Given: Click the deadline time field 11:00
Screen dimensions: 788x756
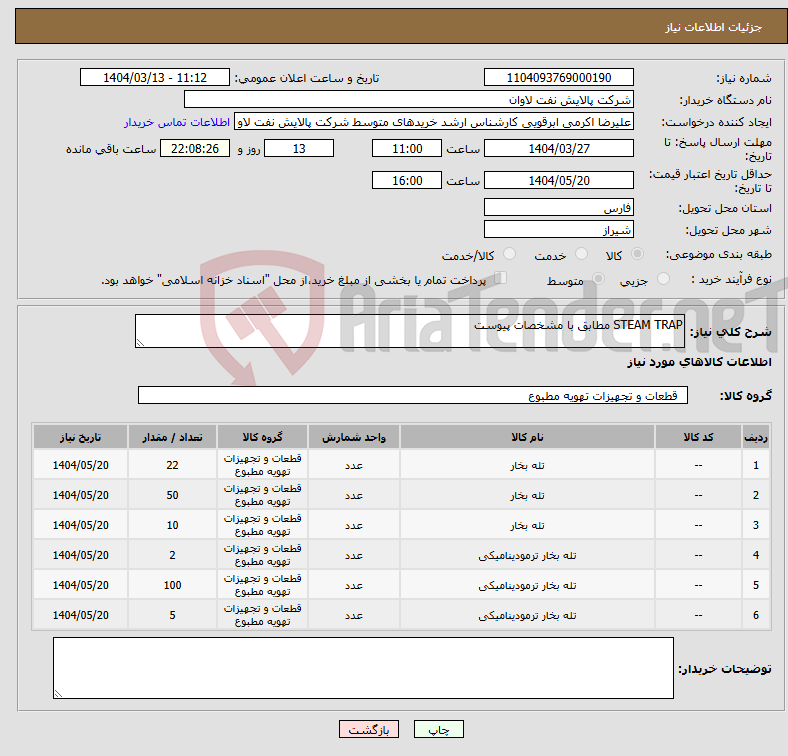Looking at the screenshot, I should tap(407, 148).
